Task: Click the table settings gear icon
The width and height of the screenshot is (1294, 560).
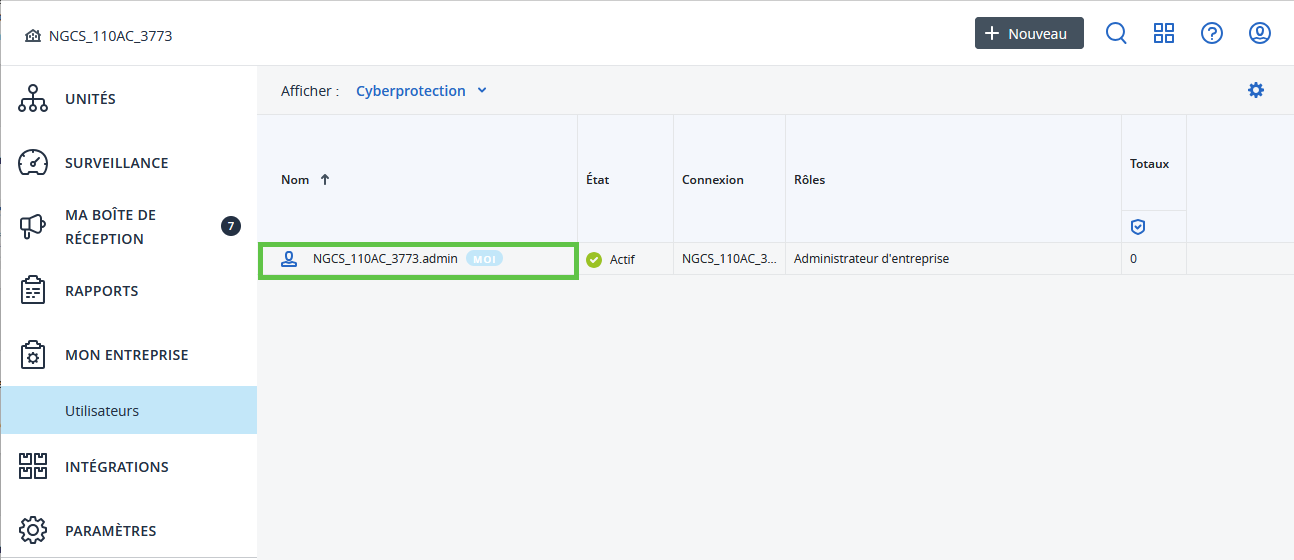Action: coord(1256,90)
